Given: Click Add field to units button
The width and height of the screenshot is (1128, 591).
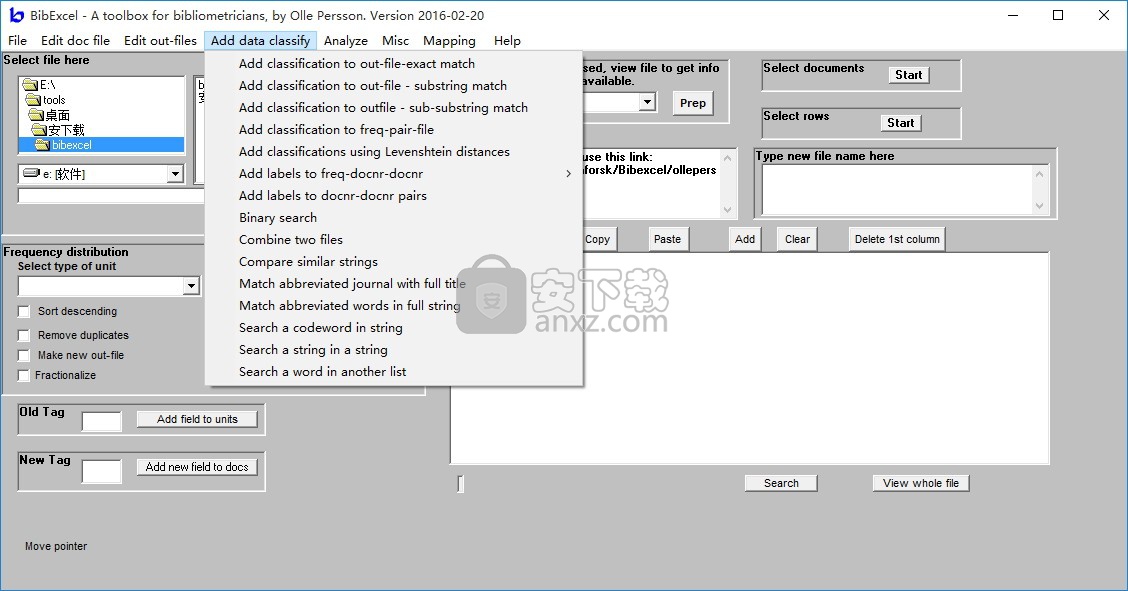Looking at the screenshot, I should [x=197, y=419].
